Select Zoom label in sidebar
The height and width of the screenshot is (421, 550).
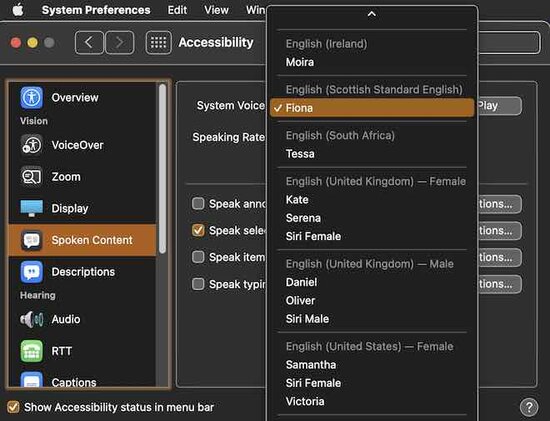point(66,176)
